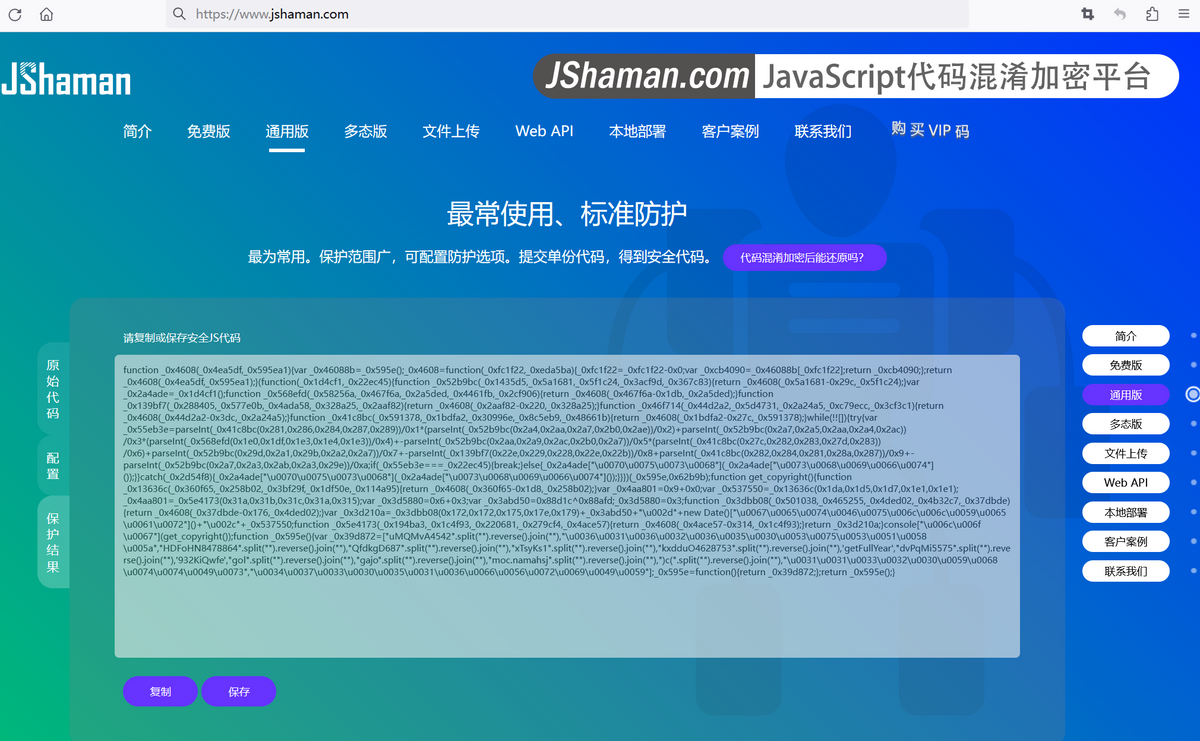Viewport: 1200px width, 741px height.
Task: Click the 复制 button
Action: [x=160, y=692]
